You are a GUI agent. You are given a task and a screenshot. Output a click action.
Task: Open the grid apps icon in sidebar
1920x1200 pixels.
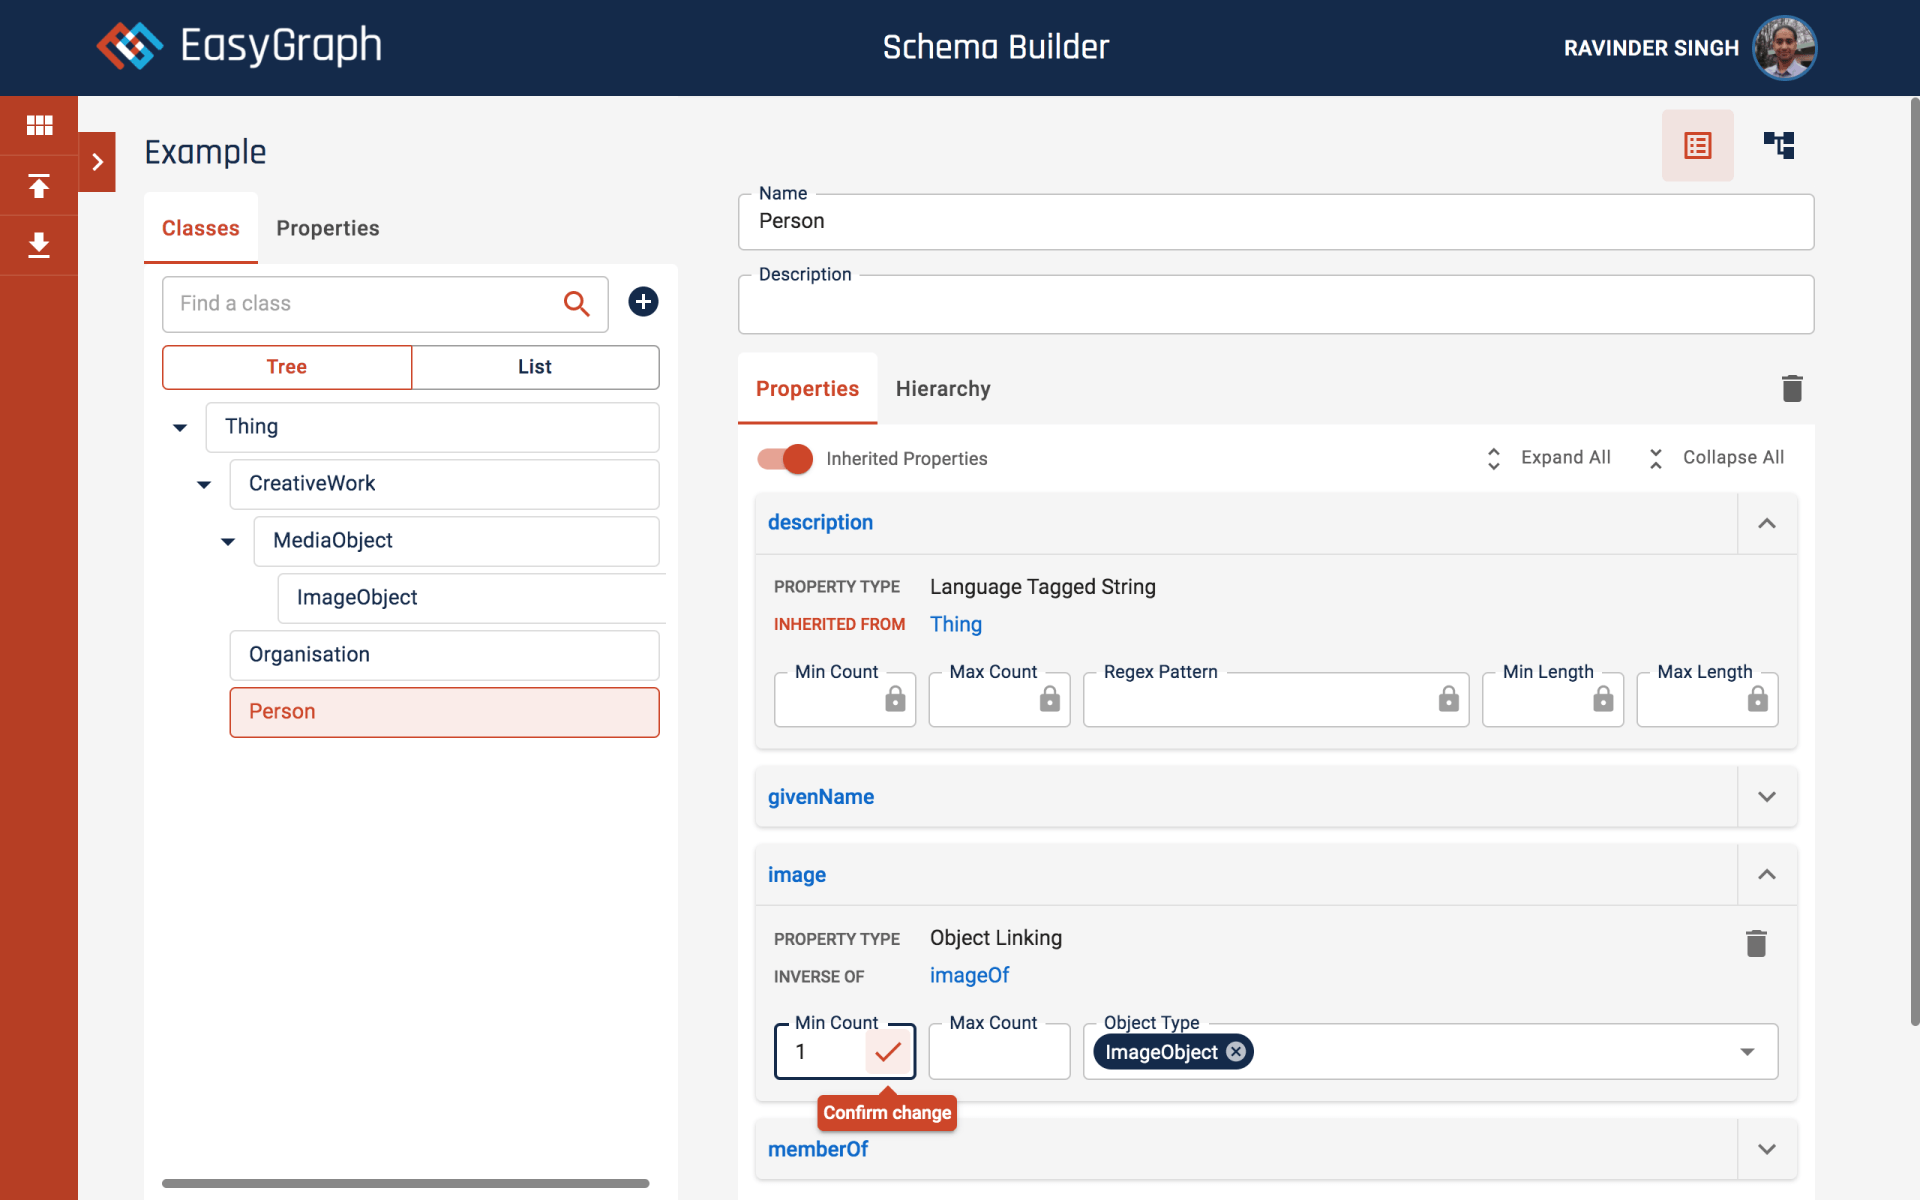pos(39,125)
